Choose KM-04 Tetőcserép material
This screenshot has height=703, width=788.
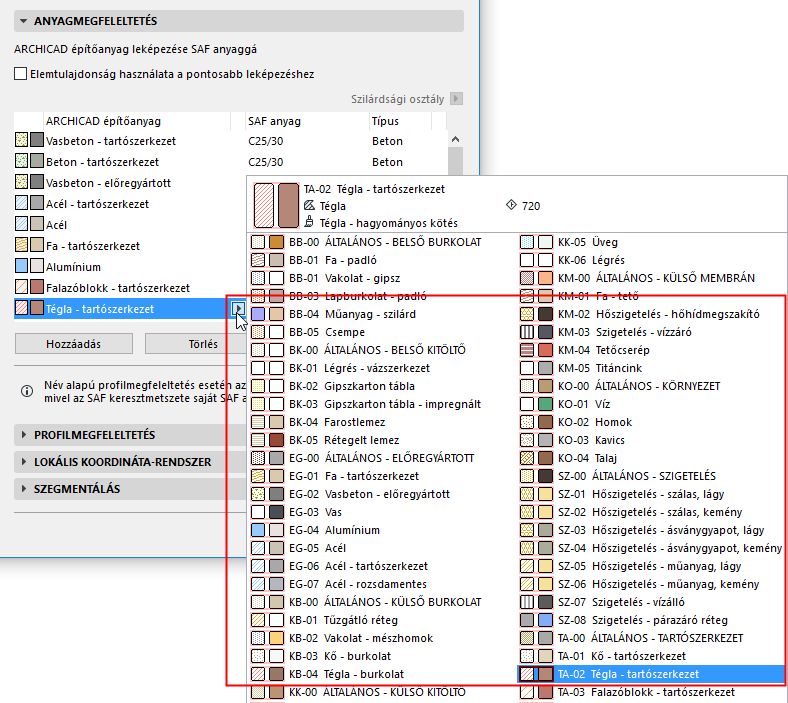[x=652, y=350]
